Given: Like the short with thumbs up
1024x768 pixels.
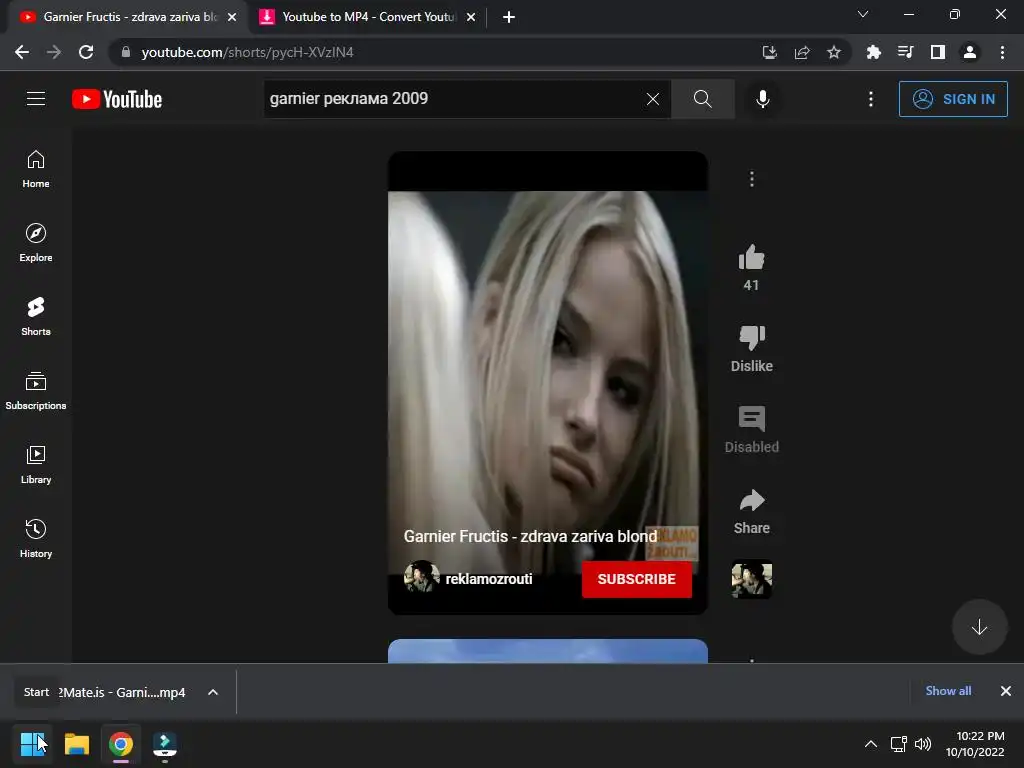Looking at the screenshot, I should [751, 258].
